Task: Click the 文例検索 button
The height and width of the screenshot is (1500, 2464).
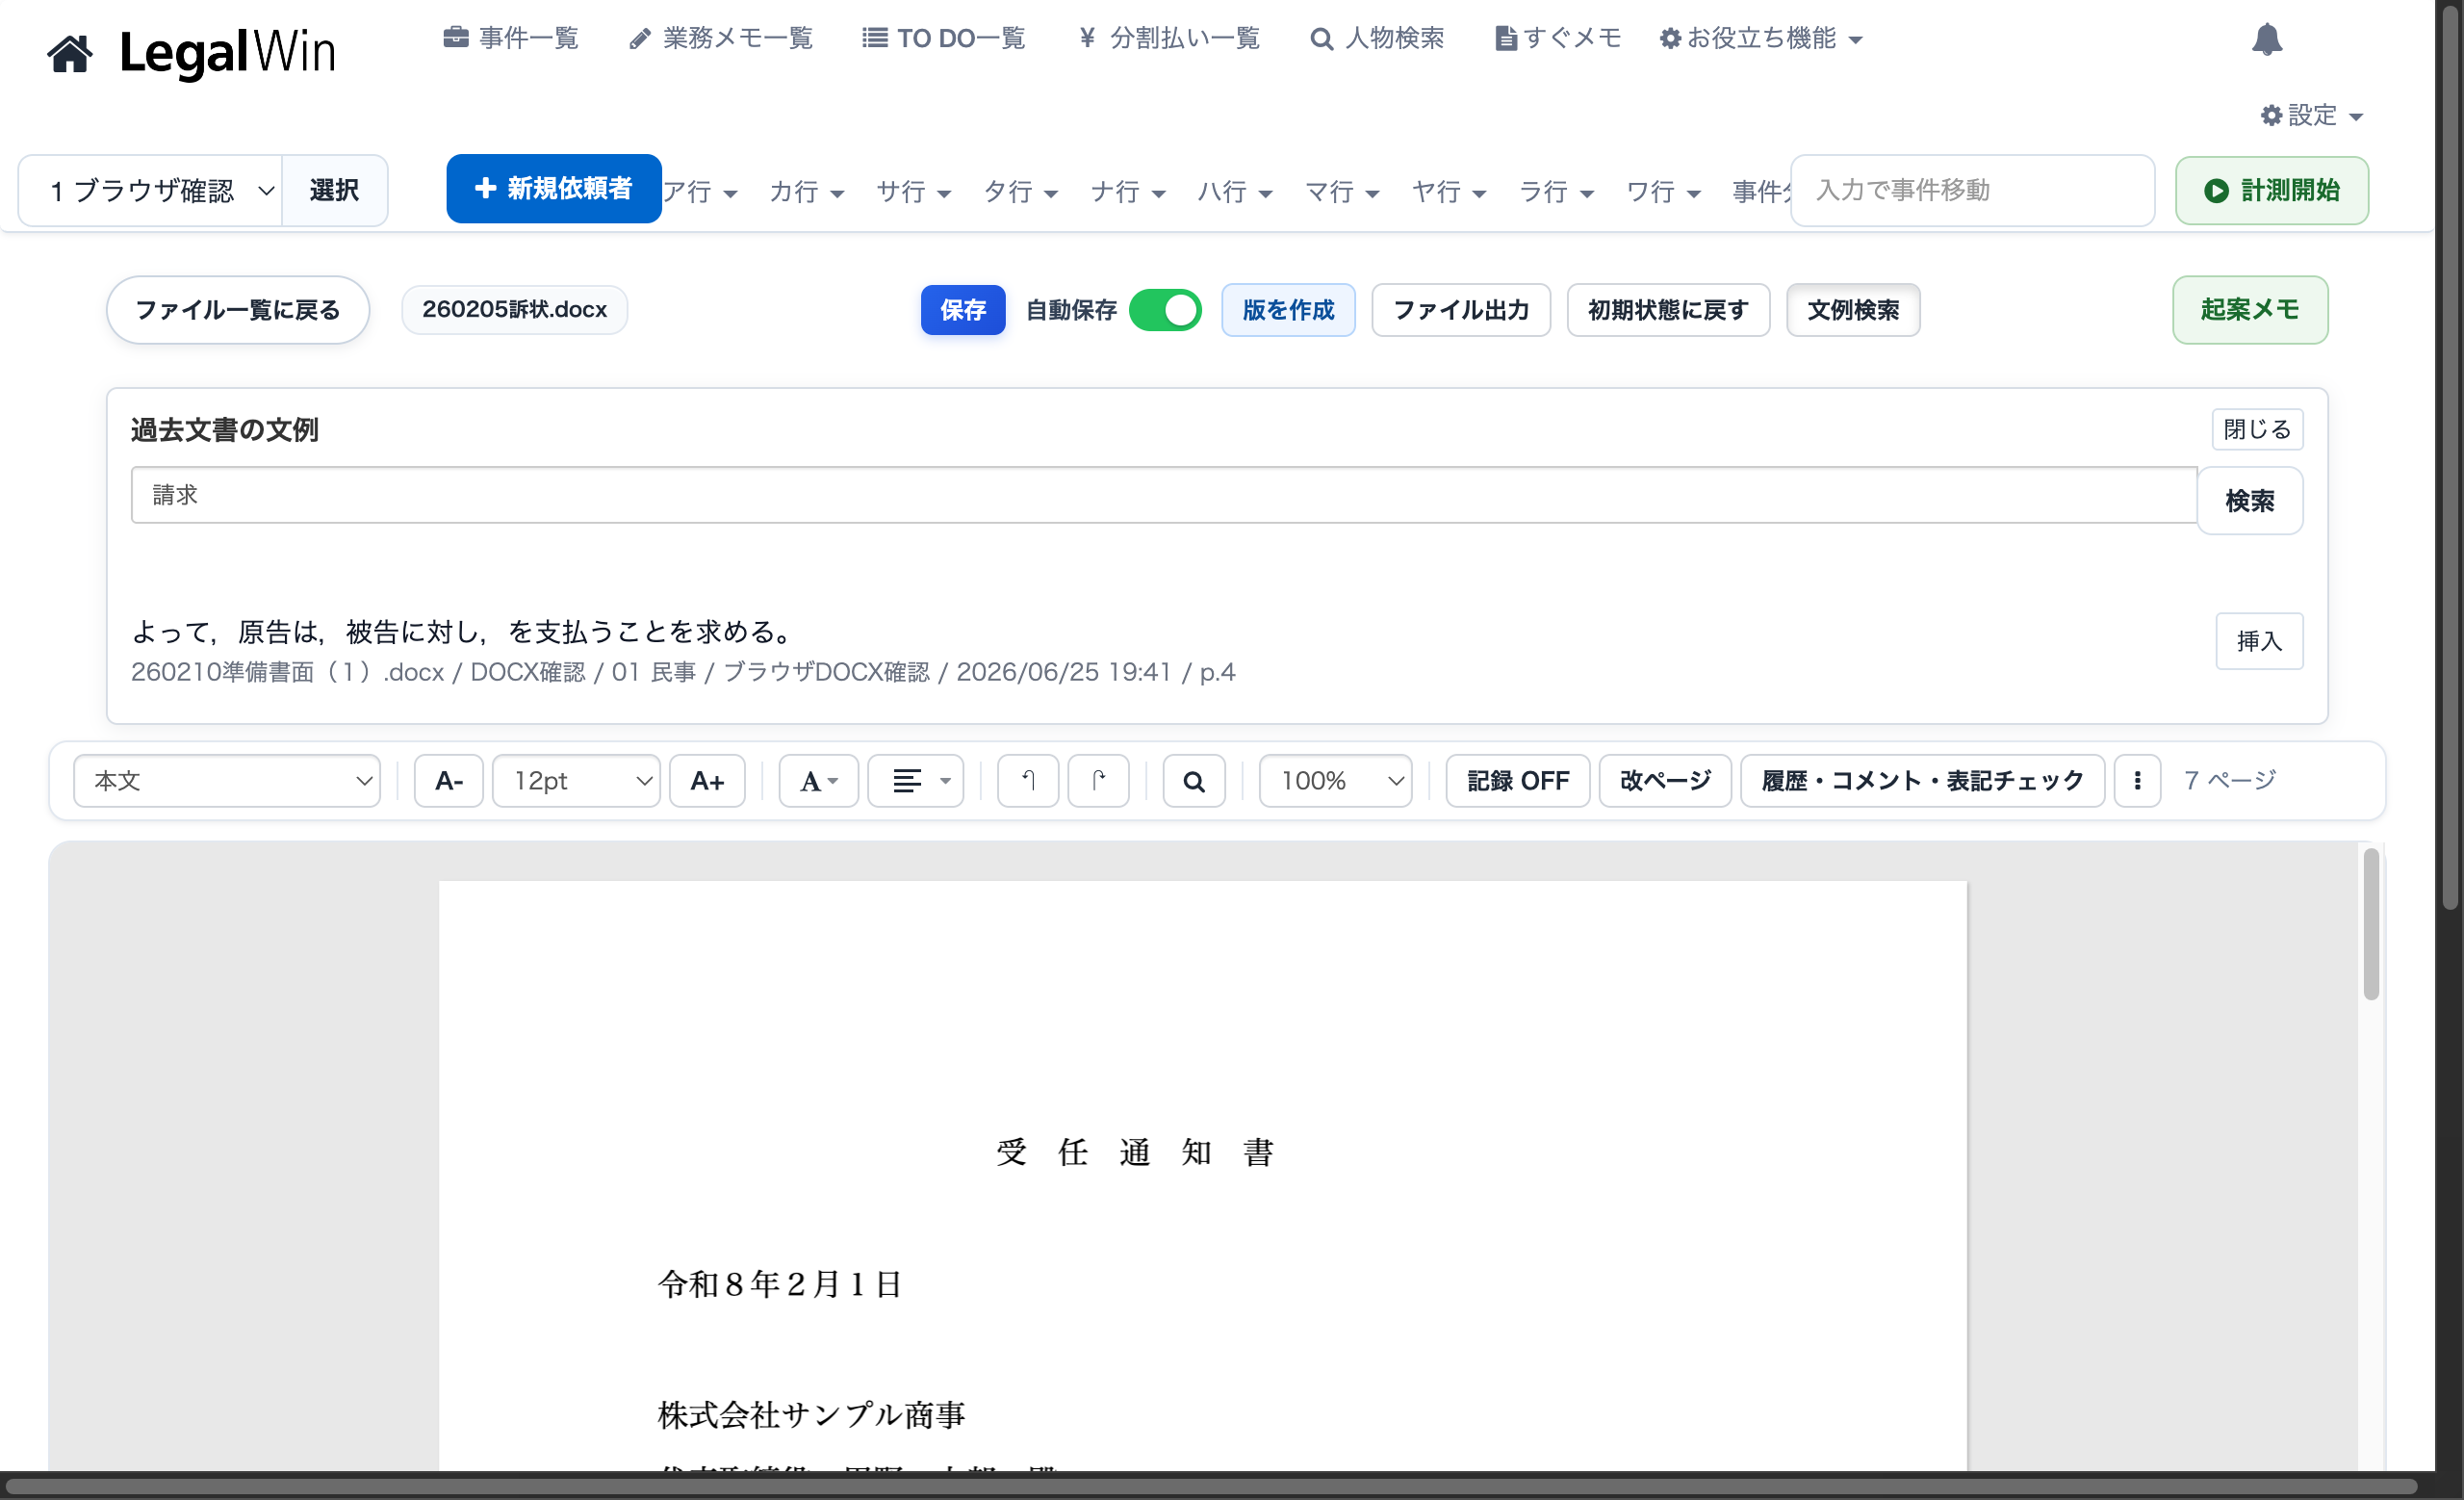Action: pos(1852,310)
